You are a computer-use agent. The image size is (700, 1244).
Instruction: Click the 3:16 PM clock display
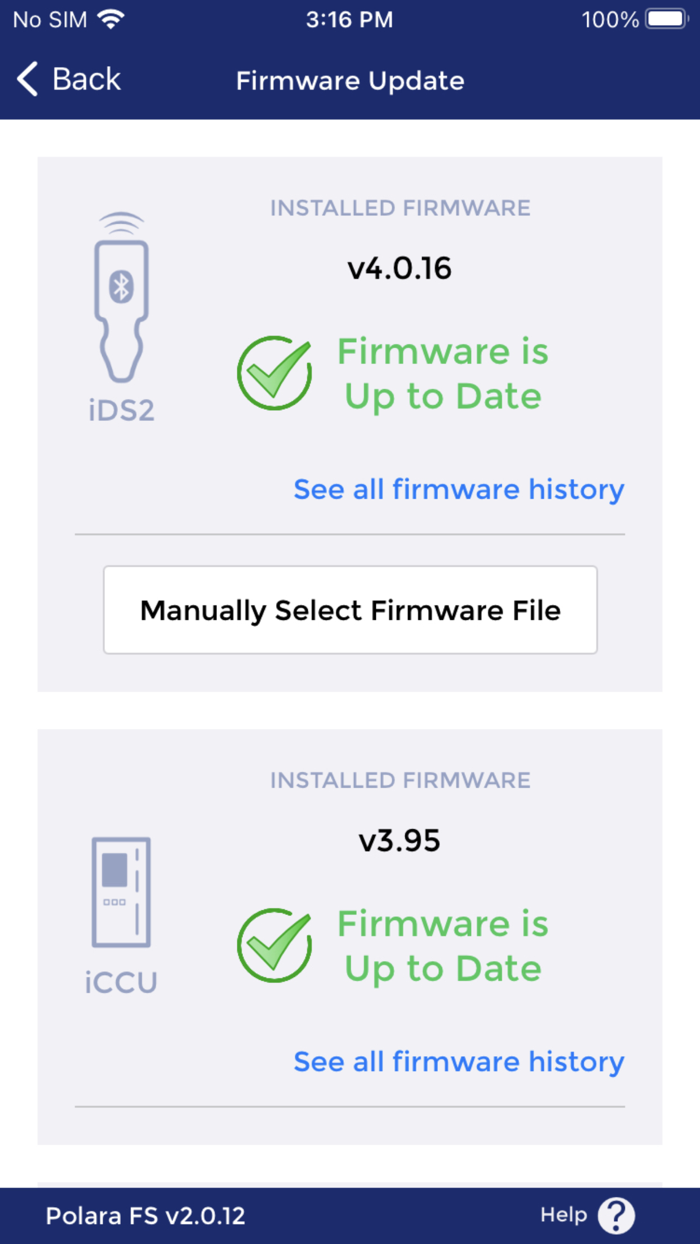(349, 18)
